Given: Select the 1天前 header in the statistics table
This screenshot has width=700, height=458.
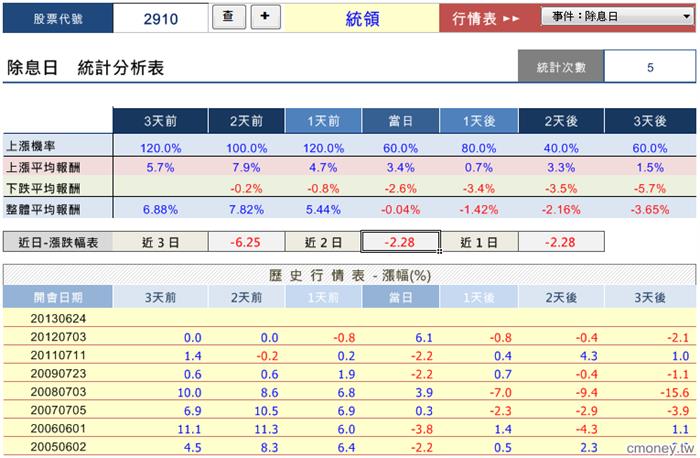Looking at the screenshot, I should [x=323, y=121].
